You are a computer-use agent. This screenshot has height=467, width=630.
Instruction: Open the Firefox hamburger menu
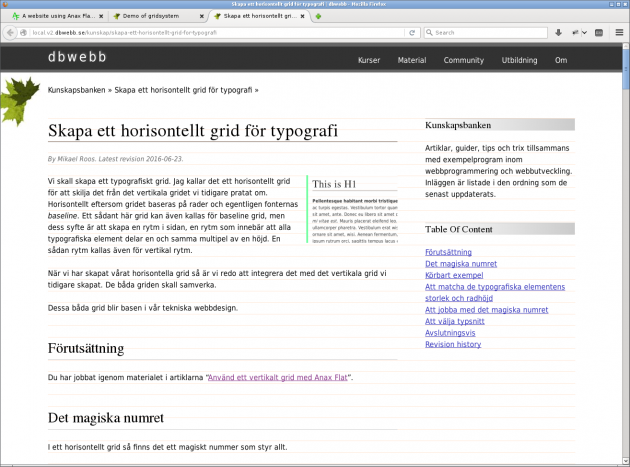[x=619, y=33]
